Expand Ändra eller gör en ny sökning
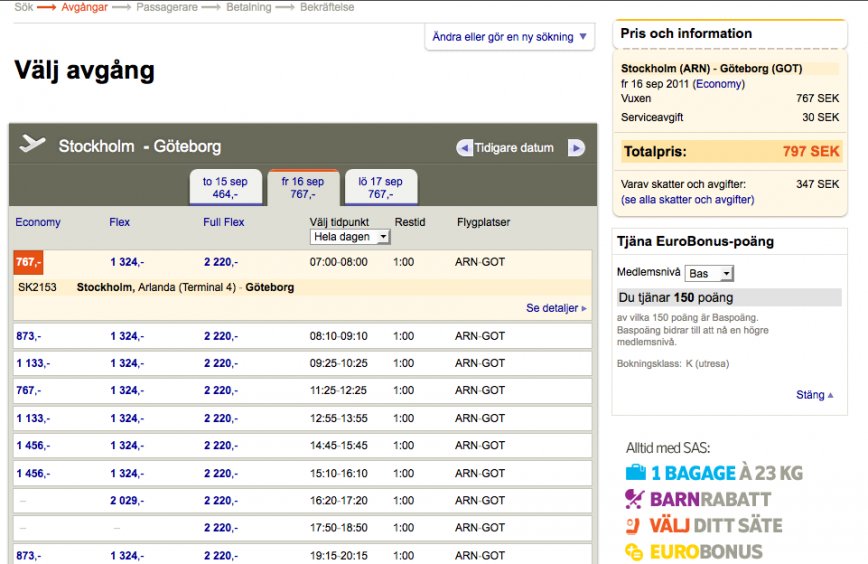This screenshot has height=564, width=868. coord(510,37)
